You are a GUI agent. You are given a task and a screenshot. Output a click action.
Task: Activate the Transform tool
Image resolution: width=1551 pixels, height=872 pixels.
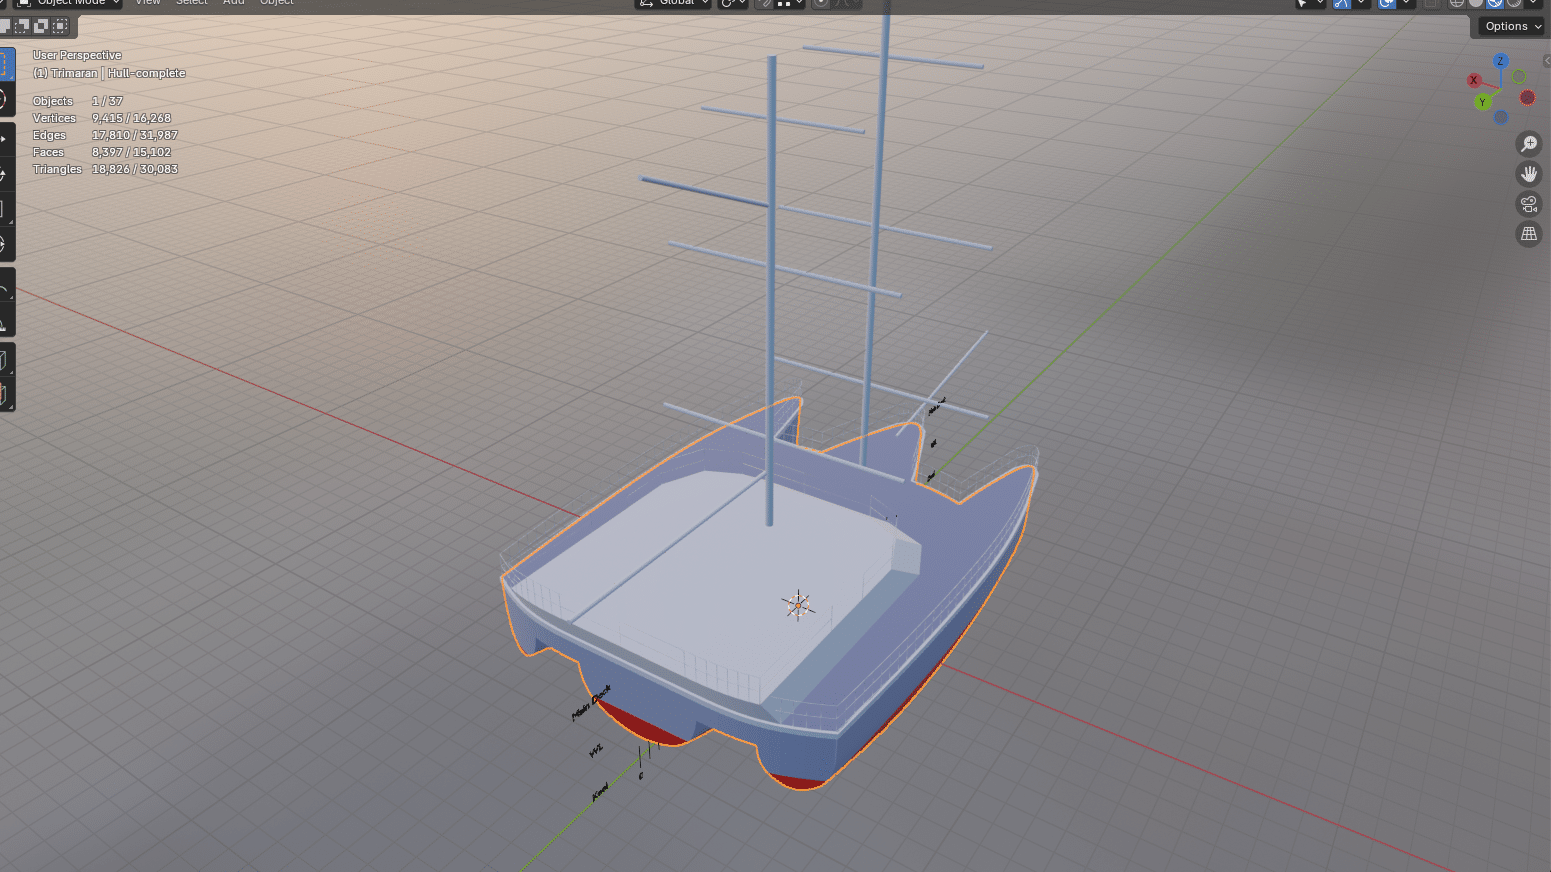coord(4,244)
